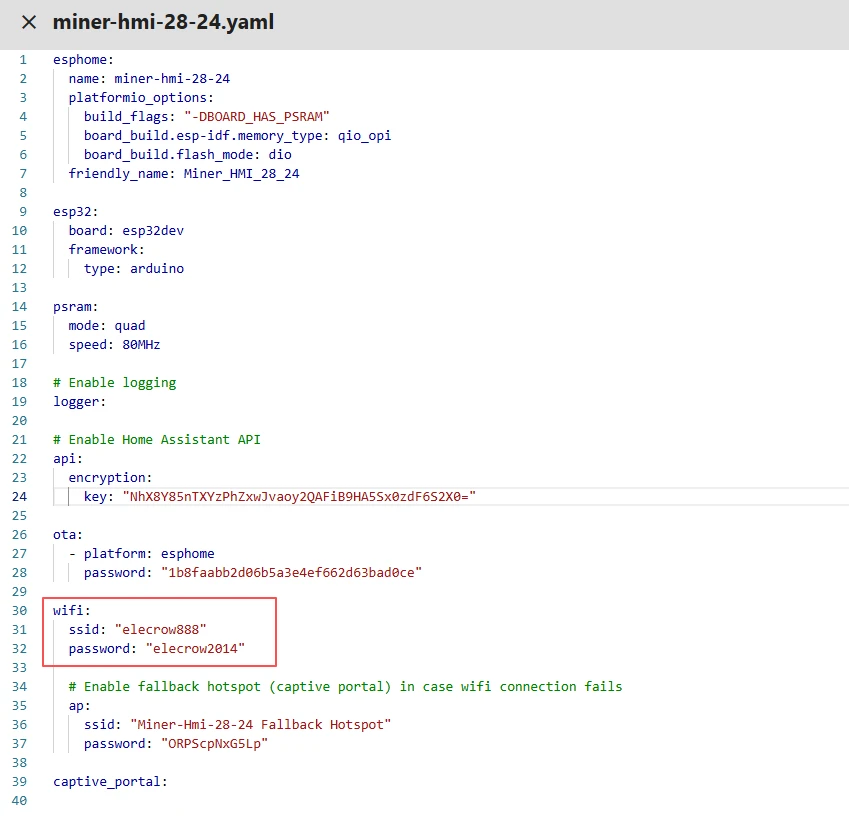Click the friendly_name value Miner_HMI_28_24
The image size is (849, 822).
(241, 173)
